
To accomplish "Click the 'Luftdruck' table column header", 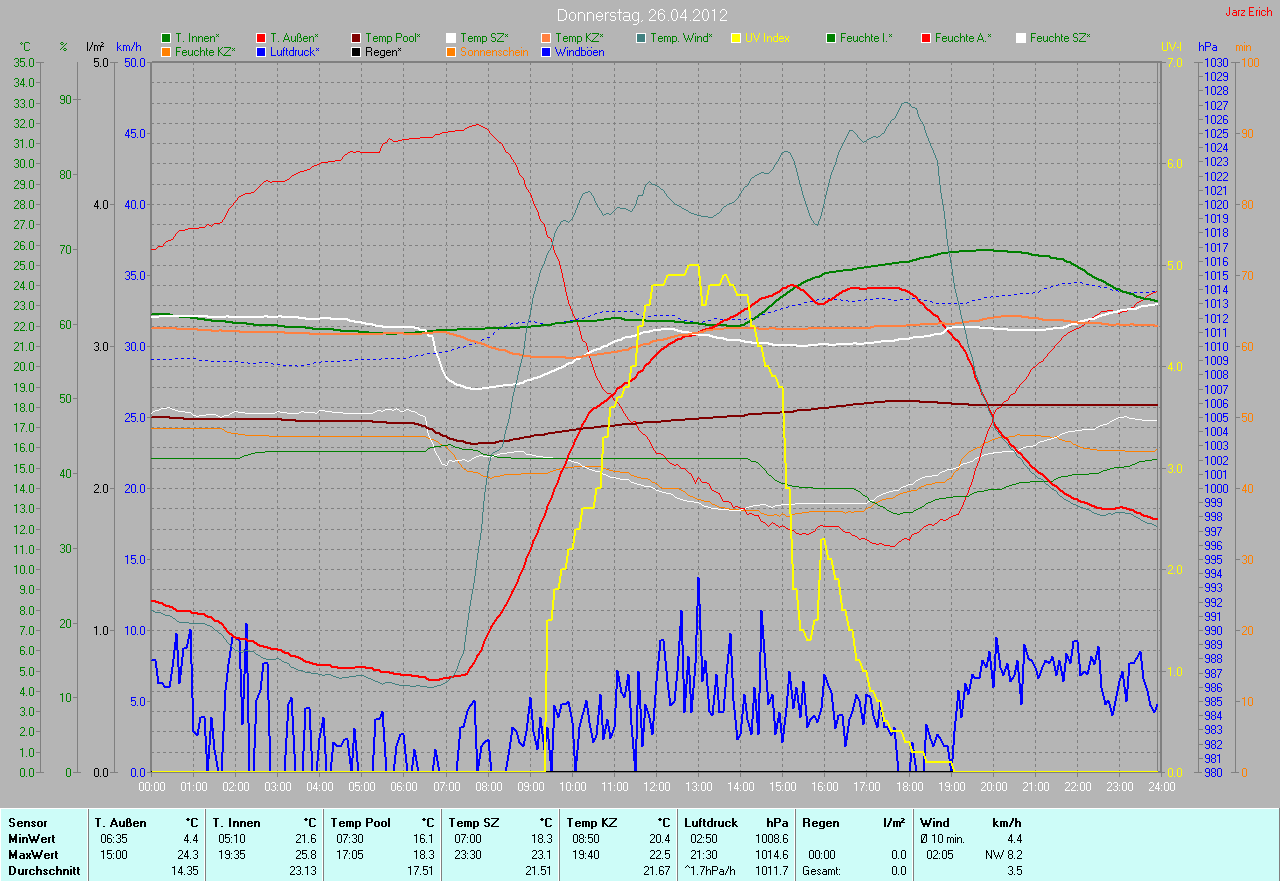I will 710,823.
